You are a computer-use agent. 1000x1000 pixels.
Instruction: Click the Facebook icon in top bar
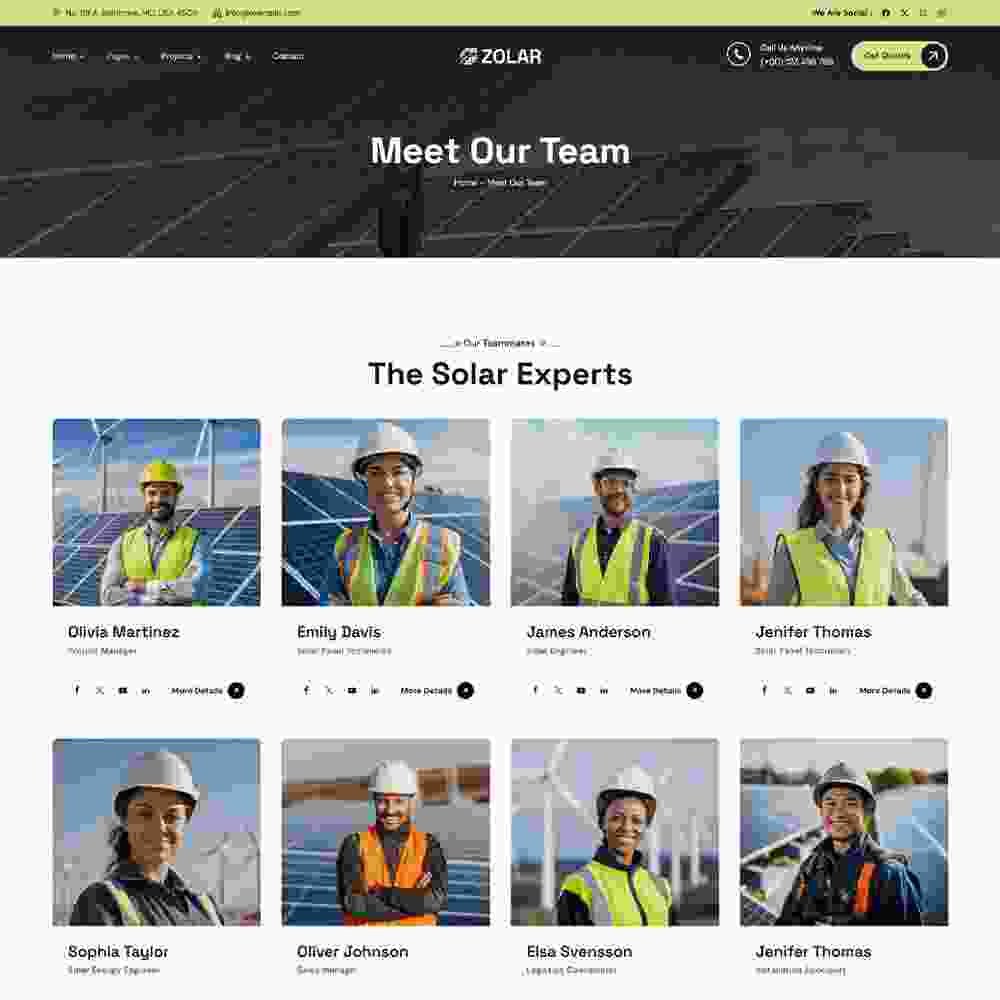click(886, 12)
